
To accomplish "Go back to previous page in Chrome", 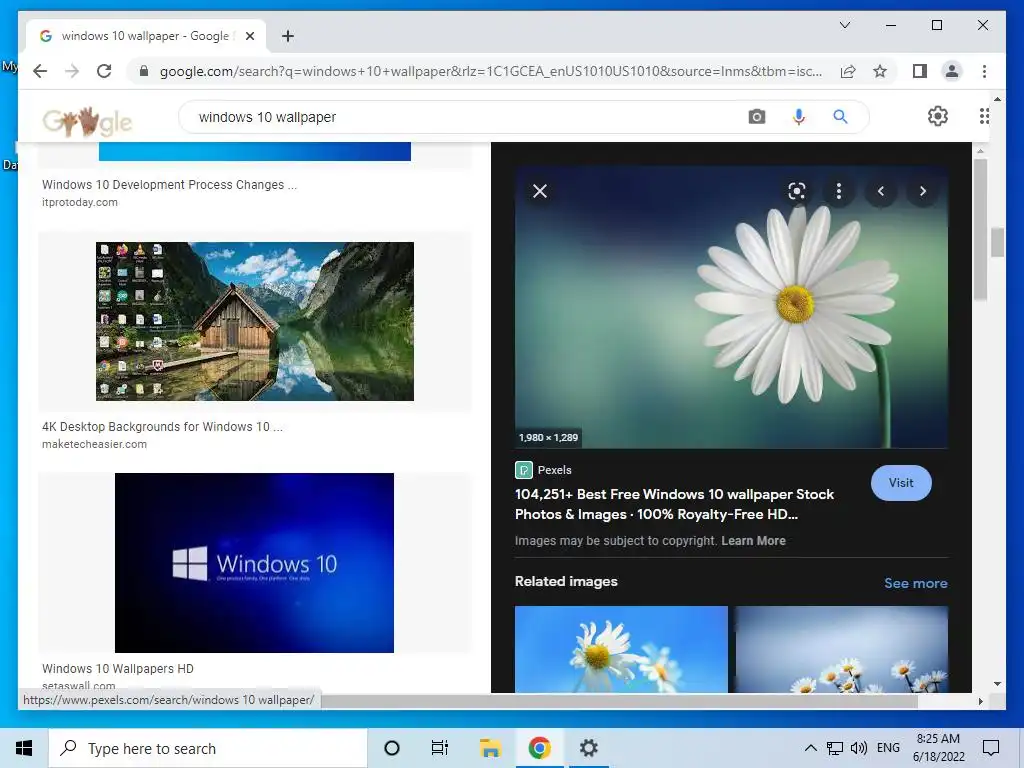I will pos(40,71).
